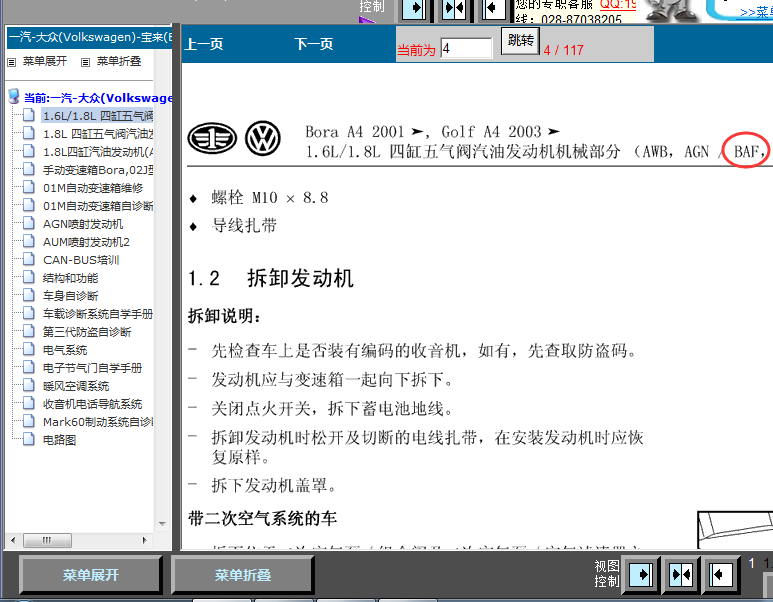Viewport: 773px width, 602px height.
Task: Open 电气系统 tree item
Action: pos(65,350)
